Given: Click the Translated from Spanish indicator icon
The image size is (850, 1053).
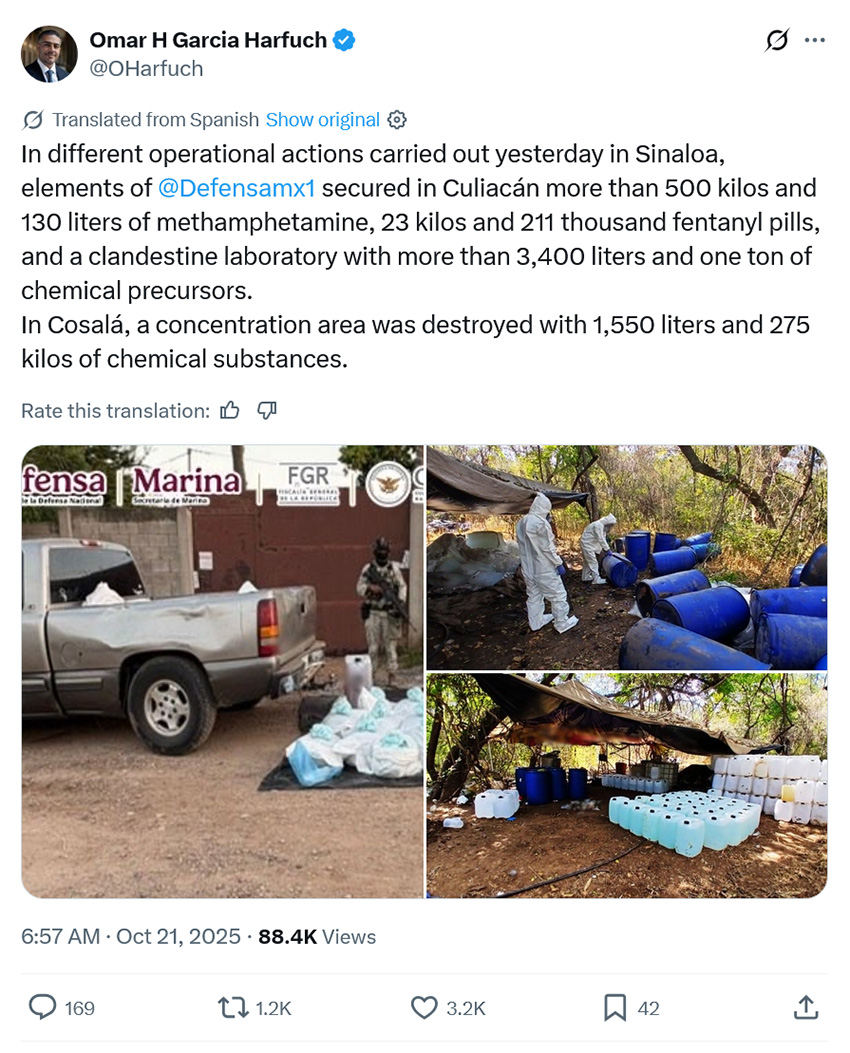Looking at the screenshot, I should 33,119.
